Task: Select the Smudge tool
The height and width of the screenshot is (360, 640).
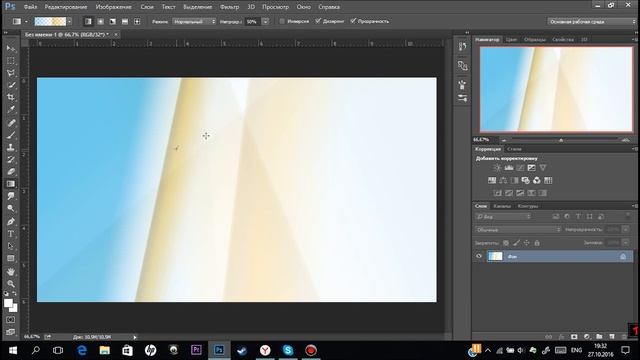Action: point(11,196)
